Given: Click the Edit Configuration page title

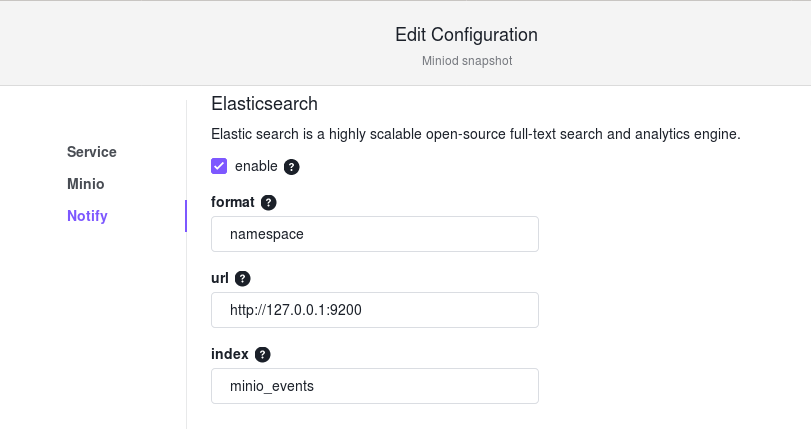Looking at the screenshot, I should (467, 35).
